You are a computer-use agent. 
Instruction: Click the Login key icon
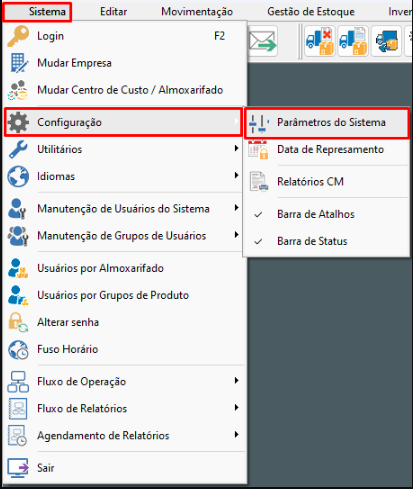(x=18, y=36)
